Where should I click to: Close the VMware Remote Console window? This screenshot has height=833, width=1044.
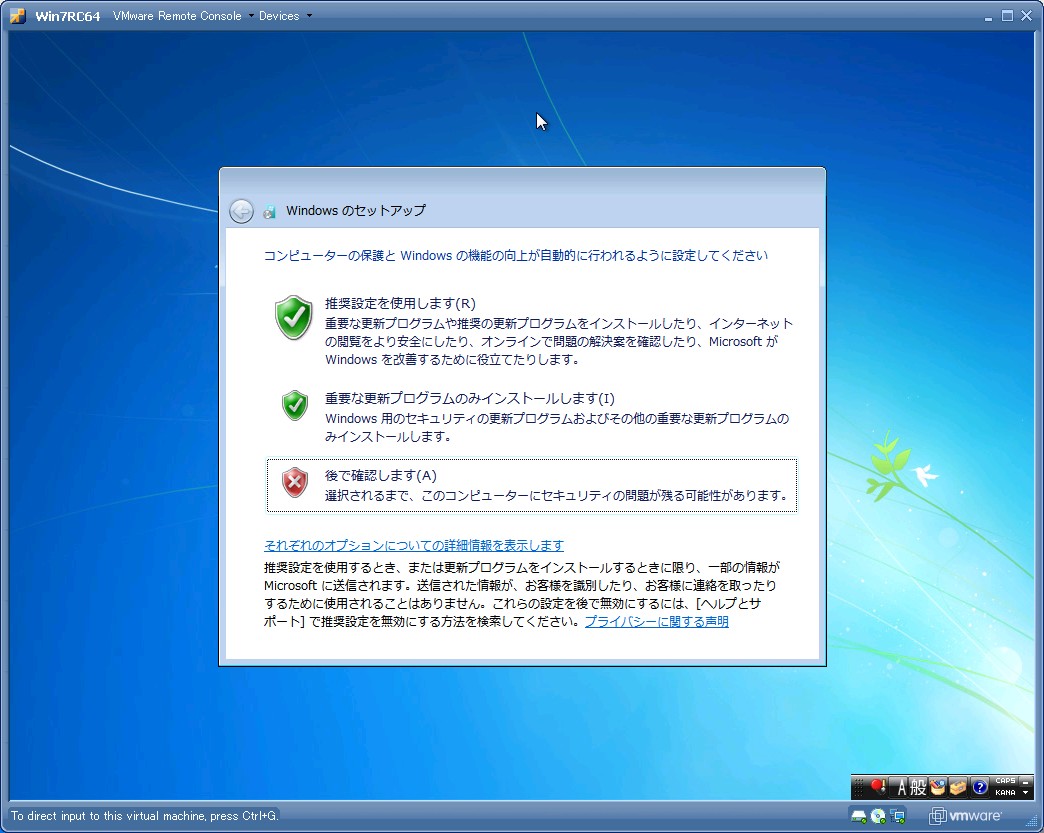[x=1027, y=15]
